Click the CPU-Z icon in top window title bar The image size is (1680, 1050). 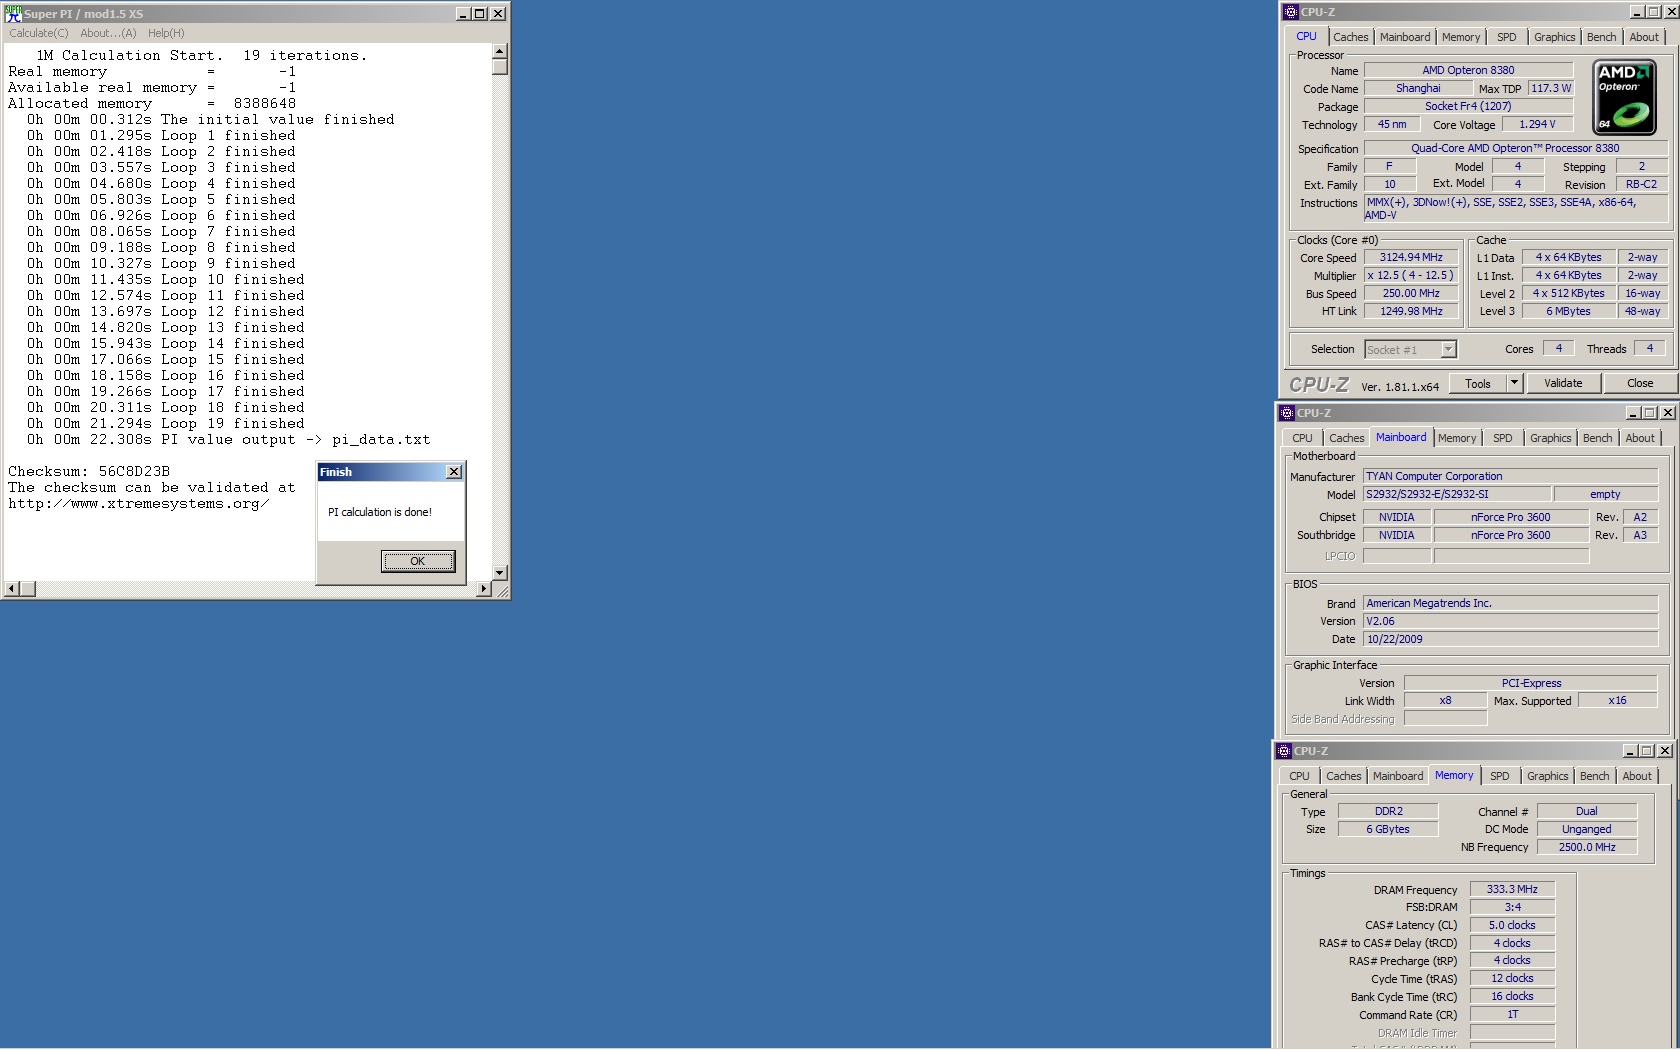click(x=1291, y=12)
